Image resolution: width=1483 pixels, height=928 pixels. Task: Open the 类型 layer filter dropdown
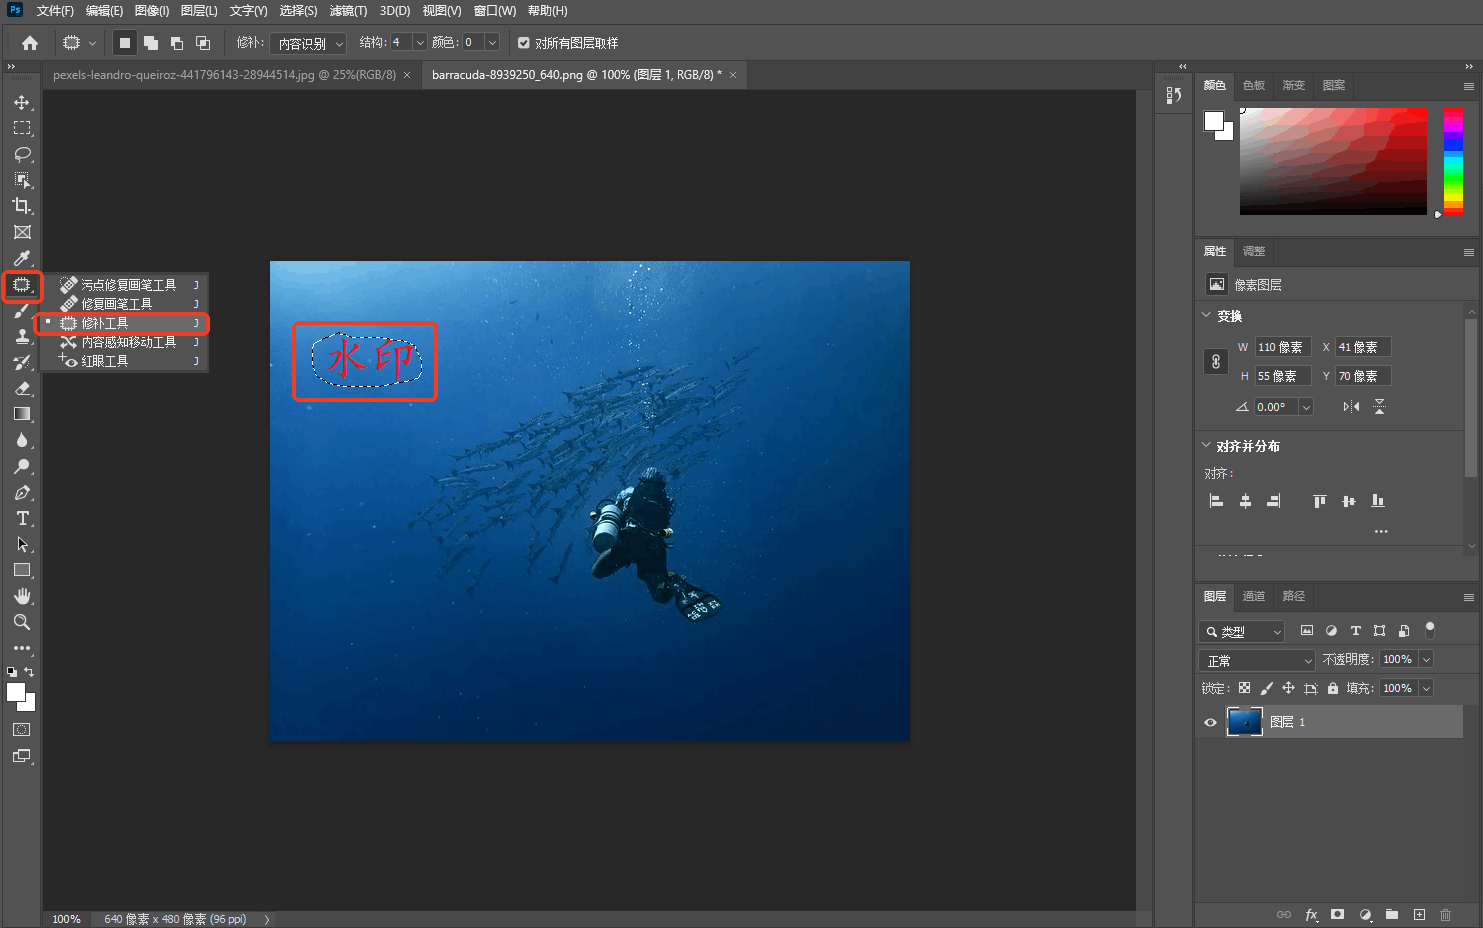tap(1241, 631)
